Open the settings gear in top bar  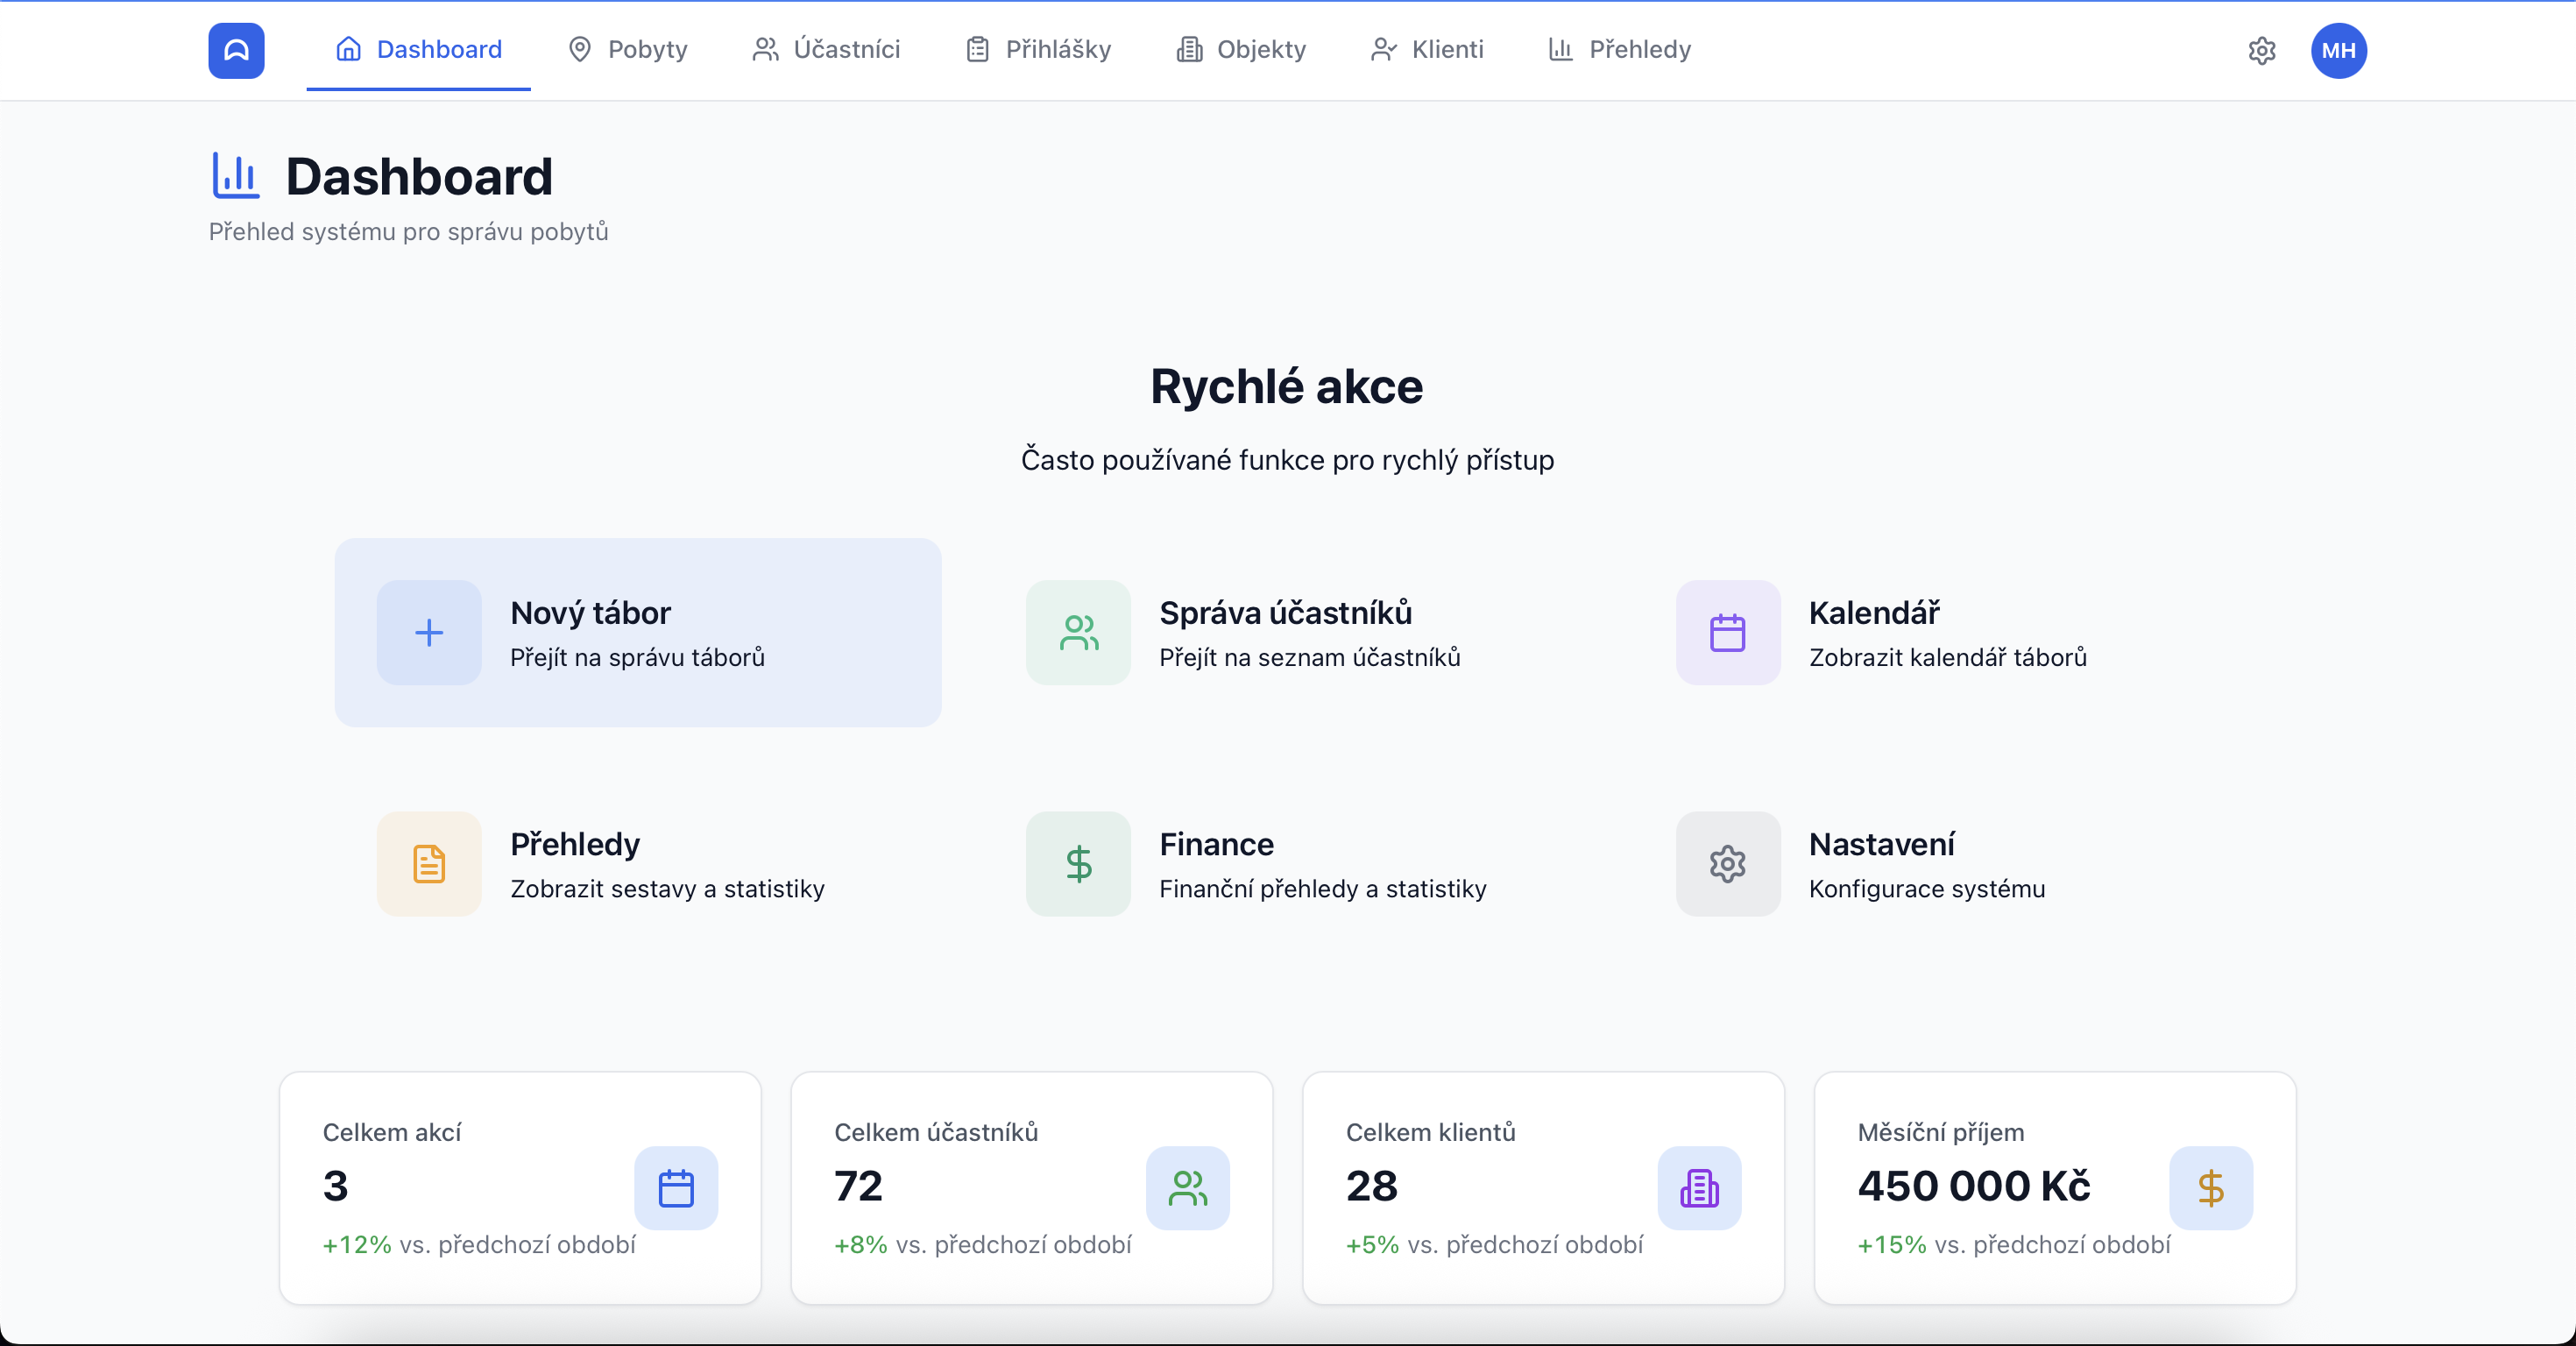point(2262,51)
